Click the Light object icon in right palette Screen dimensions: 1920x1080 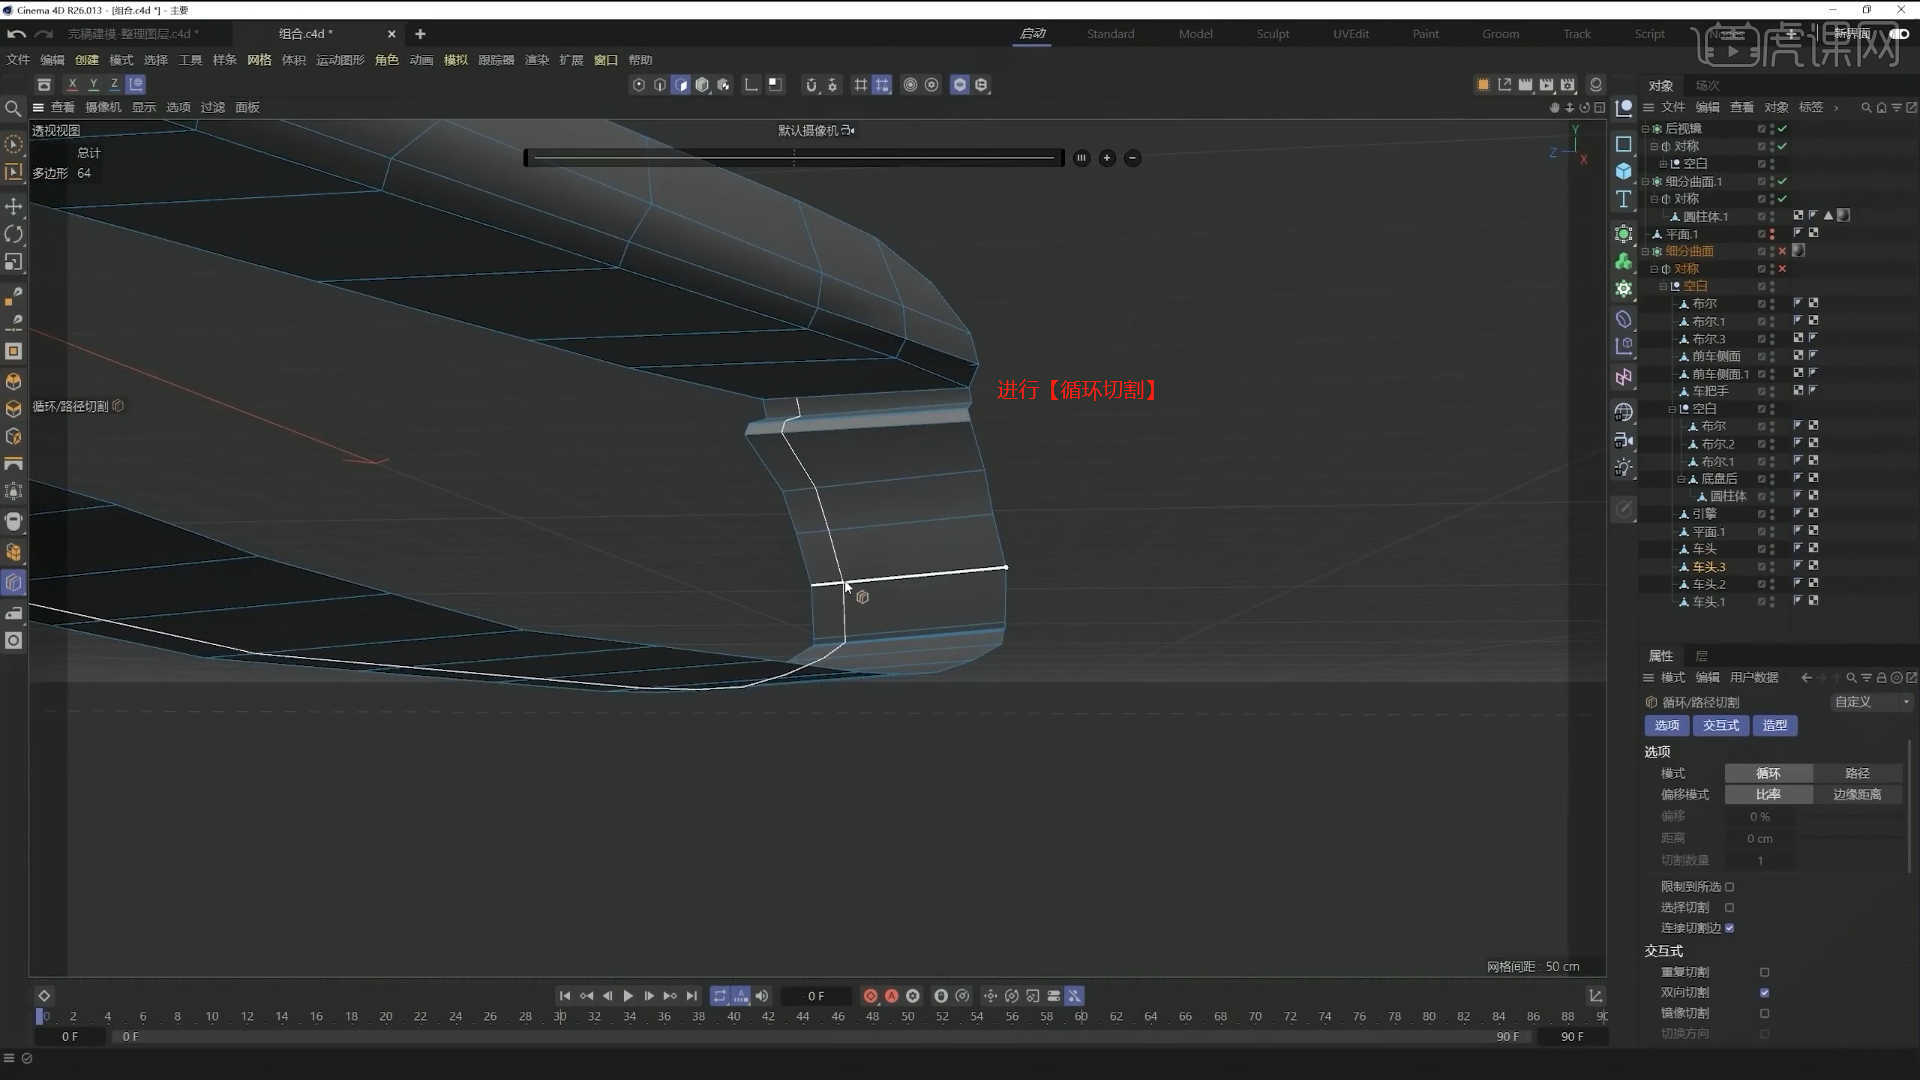click(x=1624, y=467)
